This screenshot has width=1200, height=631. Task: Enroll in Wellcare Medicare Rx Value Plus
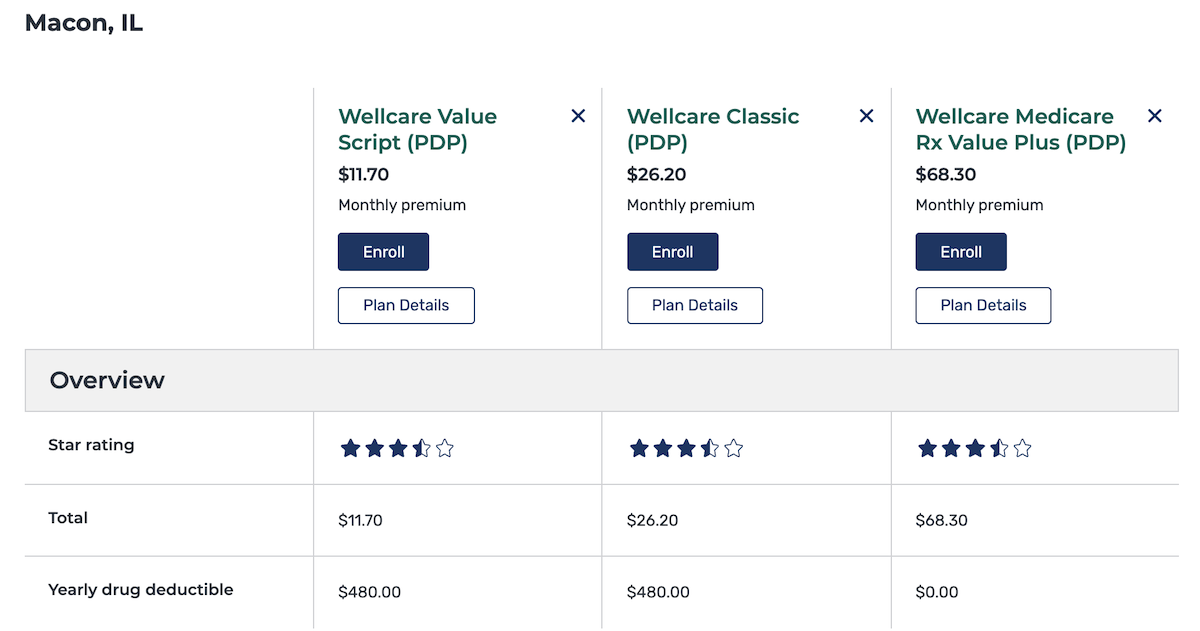[961, 252]
